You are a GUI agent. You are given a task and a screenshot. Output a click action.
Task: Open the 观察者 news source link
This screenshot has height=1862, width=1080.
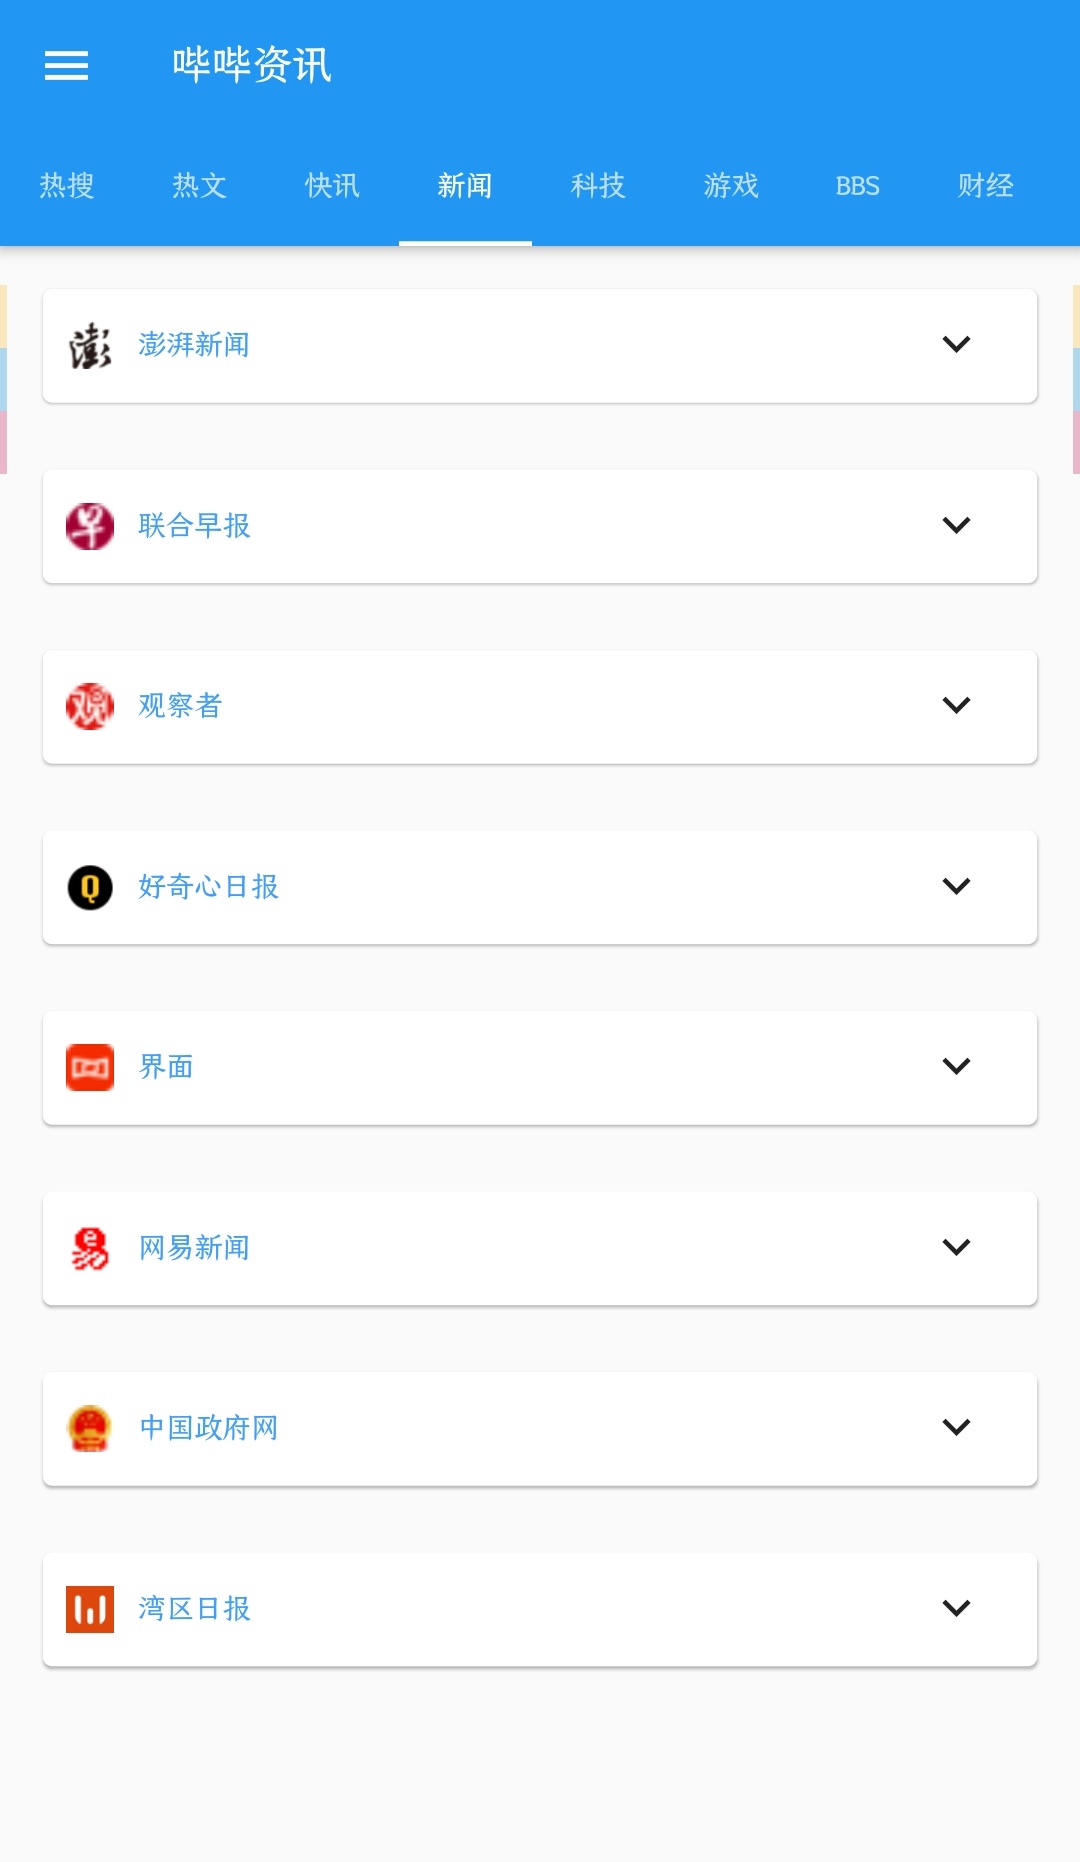pos(180,706)
